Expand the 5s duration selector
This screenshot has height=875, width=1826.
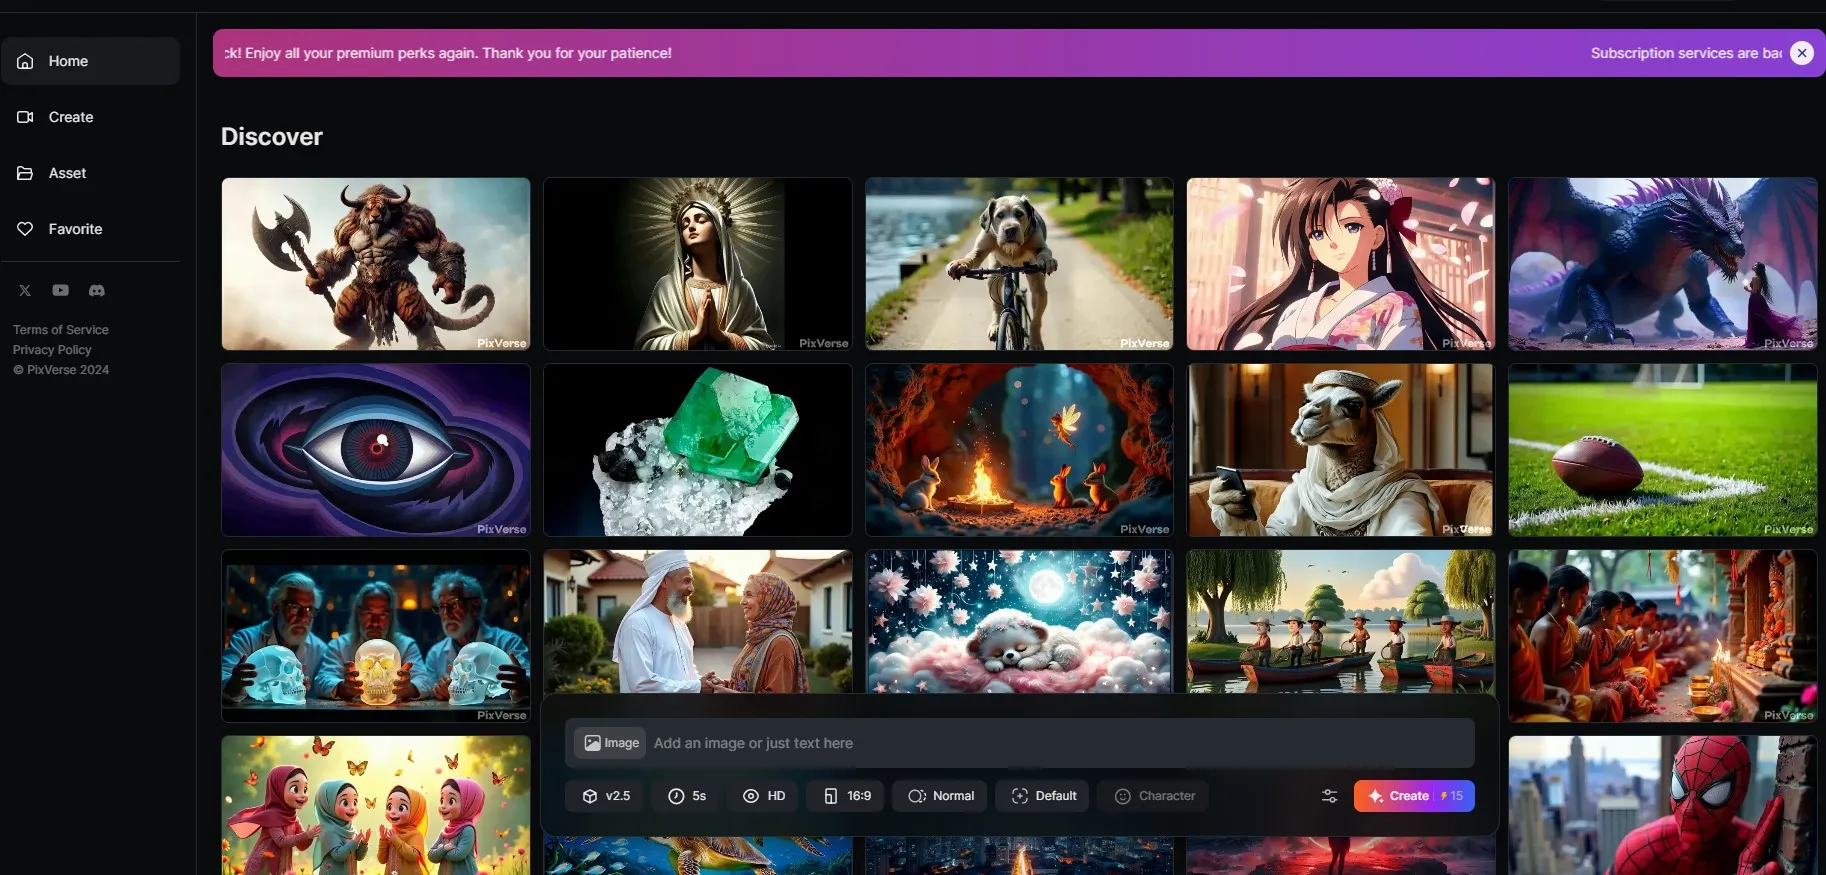click(x=687, y=796)
